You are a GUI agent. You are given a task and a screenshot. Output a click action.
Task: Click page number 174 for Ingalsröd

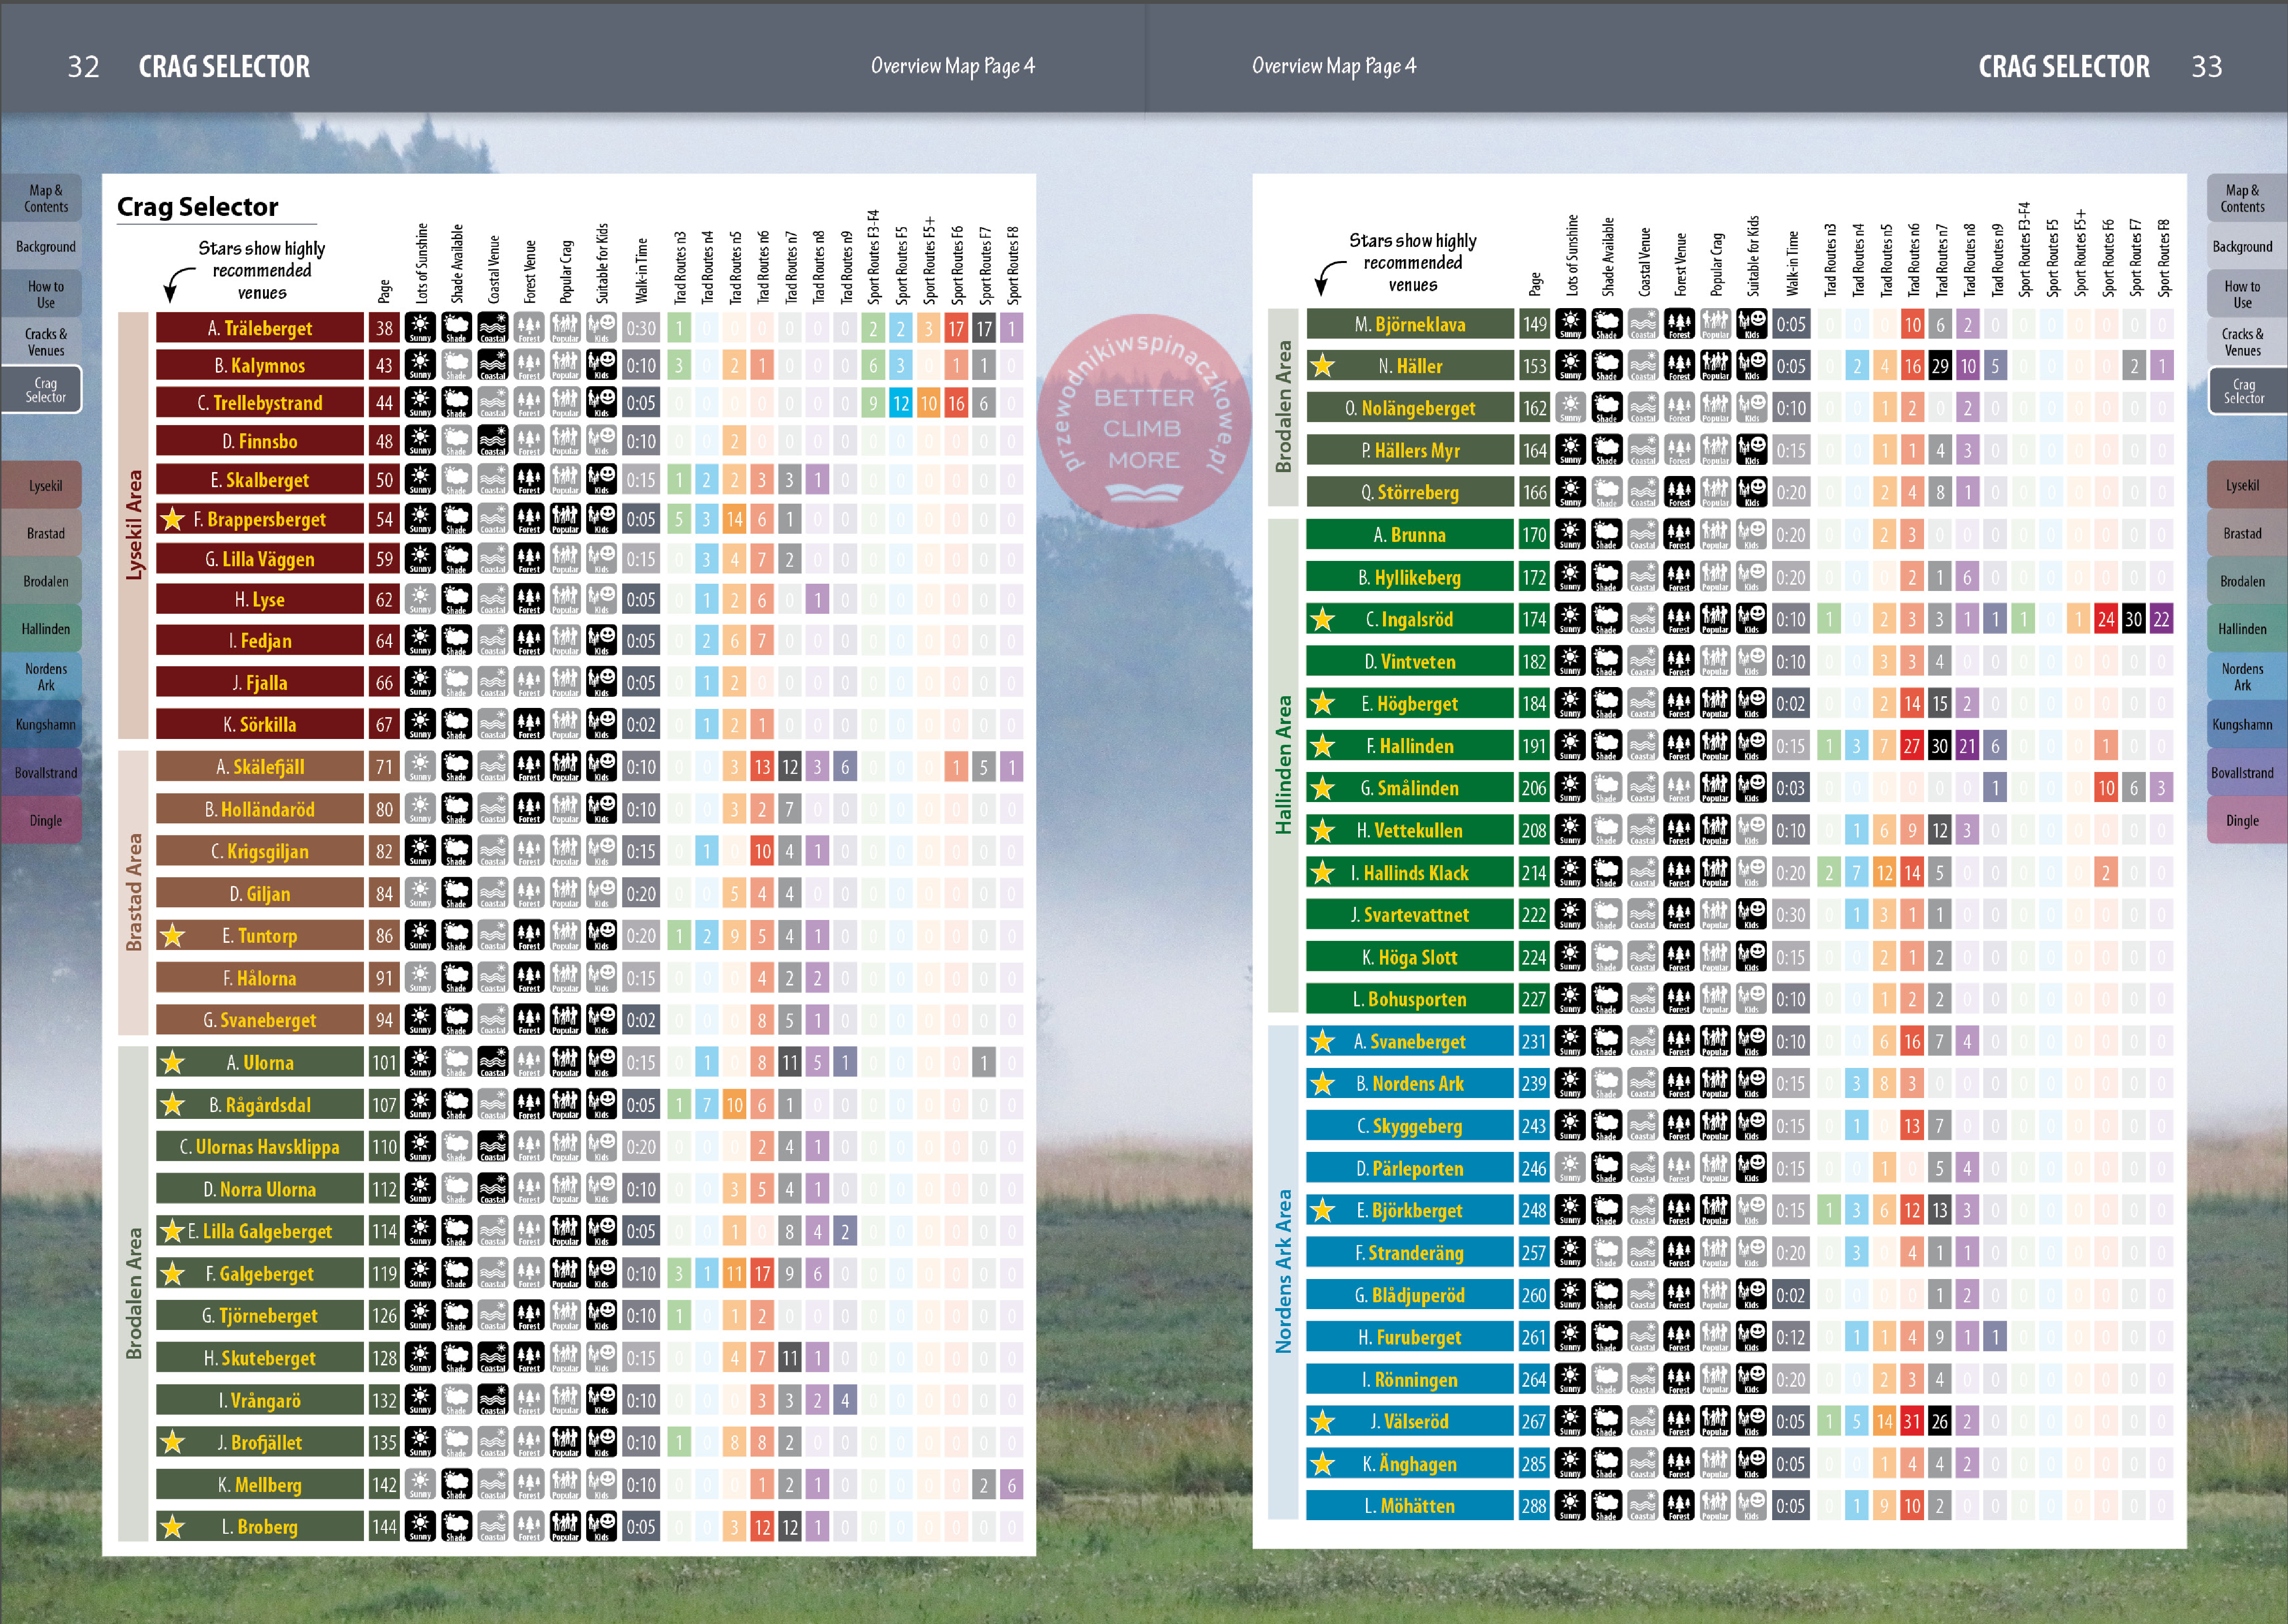pos(1534,619)
